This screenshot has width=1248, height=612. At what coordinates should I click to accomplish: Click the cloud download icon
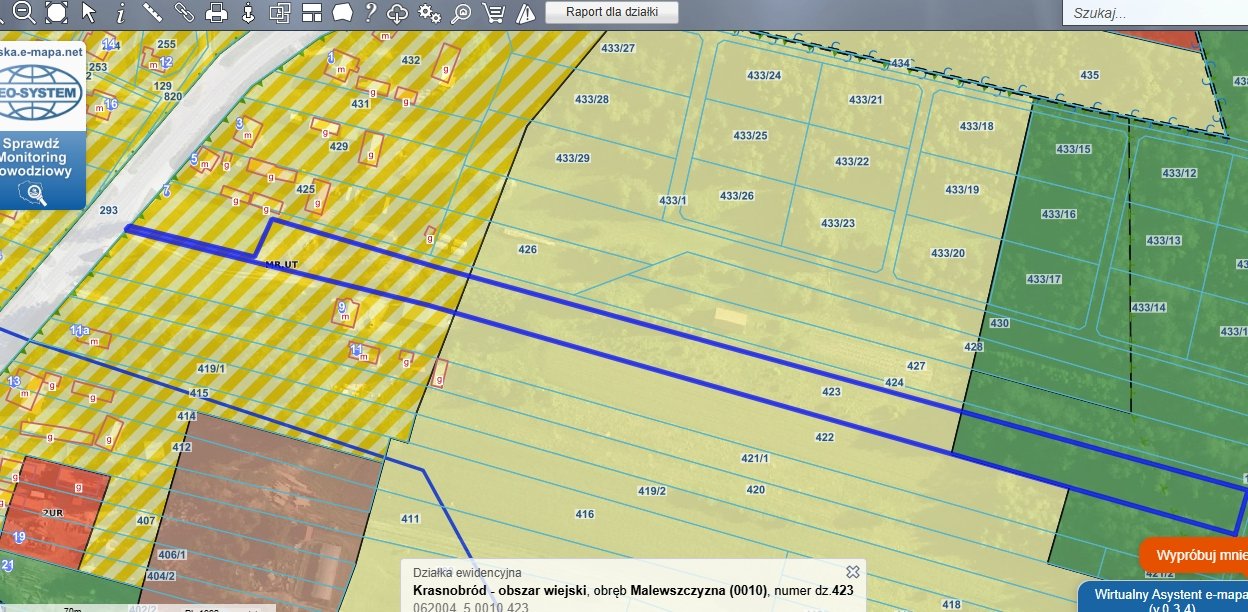[398, 13]
